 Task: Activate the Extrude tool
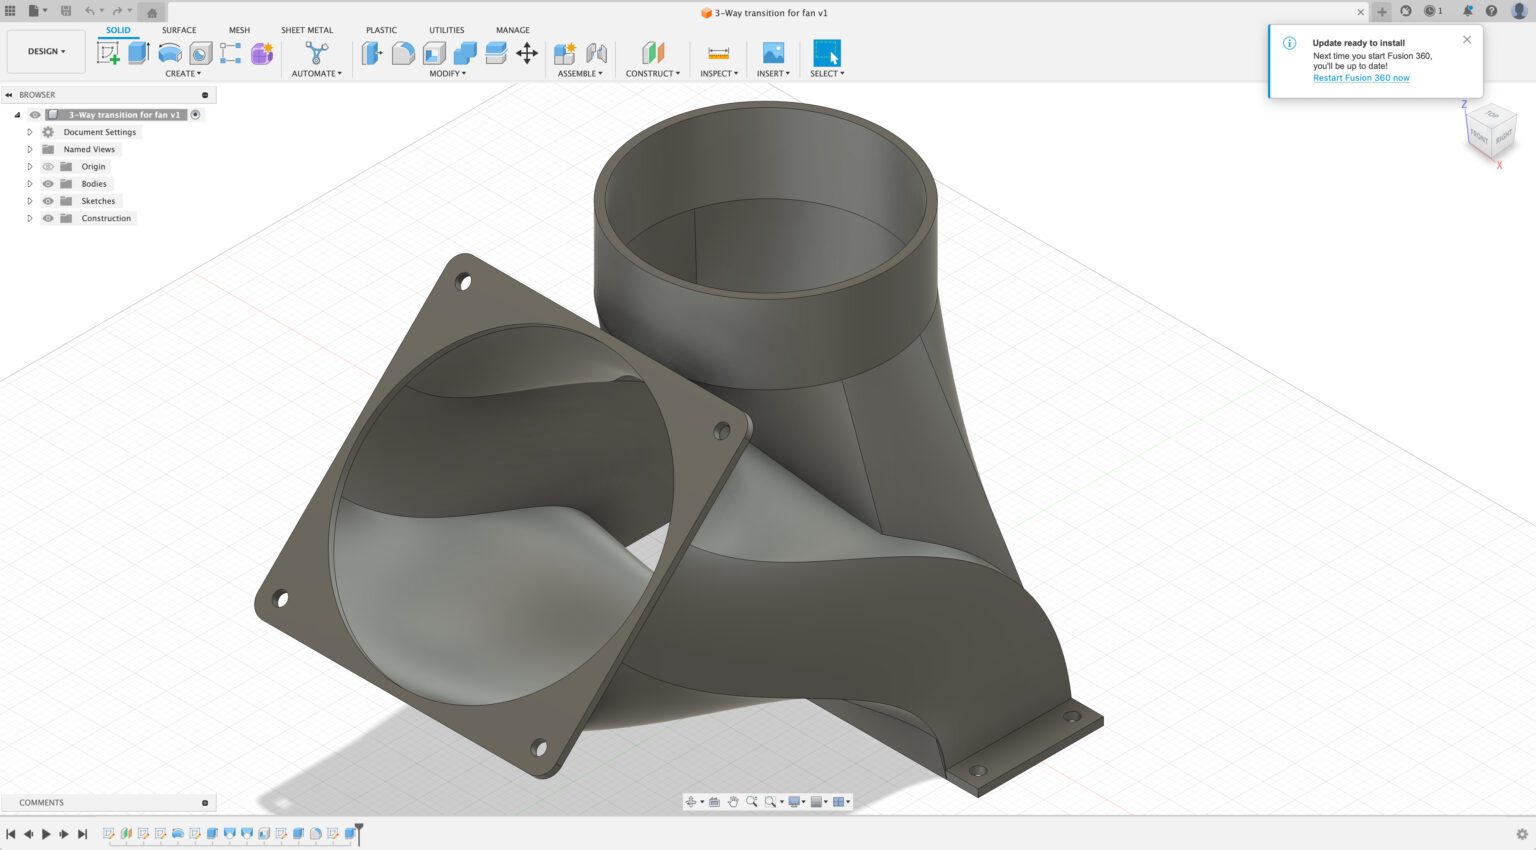[x=136, y=51]
